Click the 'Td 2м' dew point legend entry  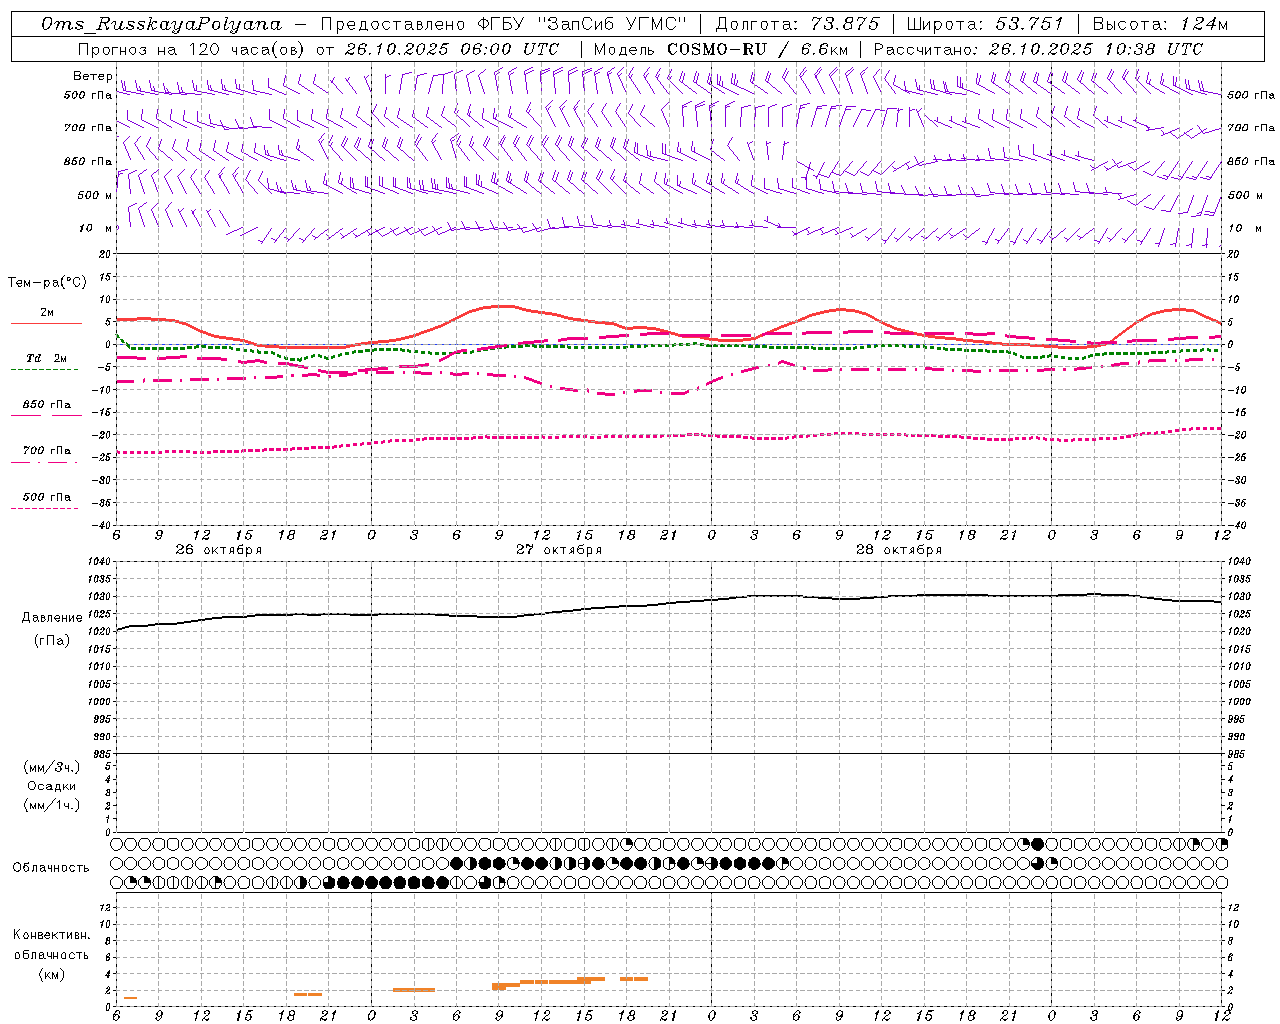pos(46,358)
